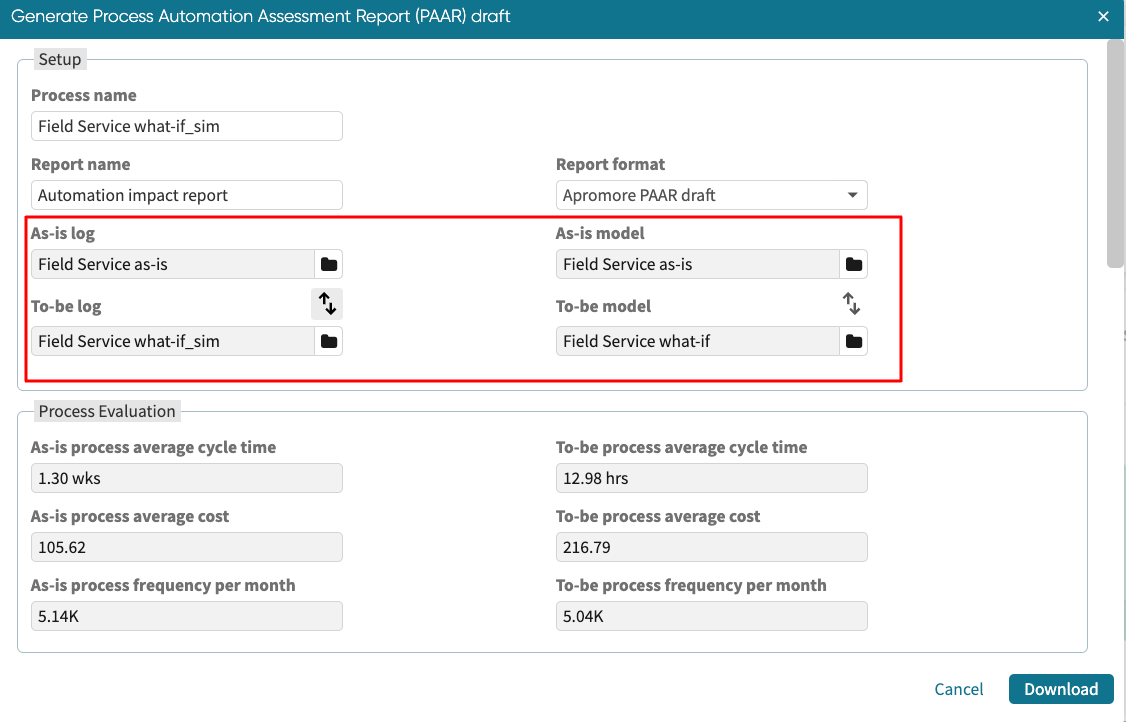Click the to-be process frequency per month field
1126x722 pixels.
pos(711,616)
